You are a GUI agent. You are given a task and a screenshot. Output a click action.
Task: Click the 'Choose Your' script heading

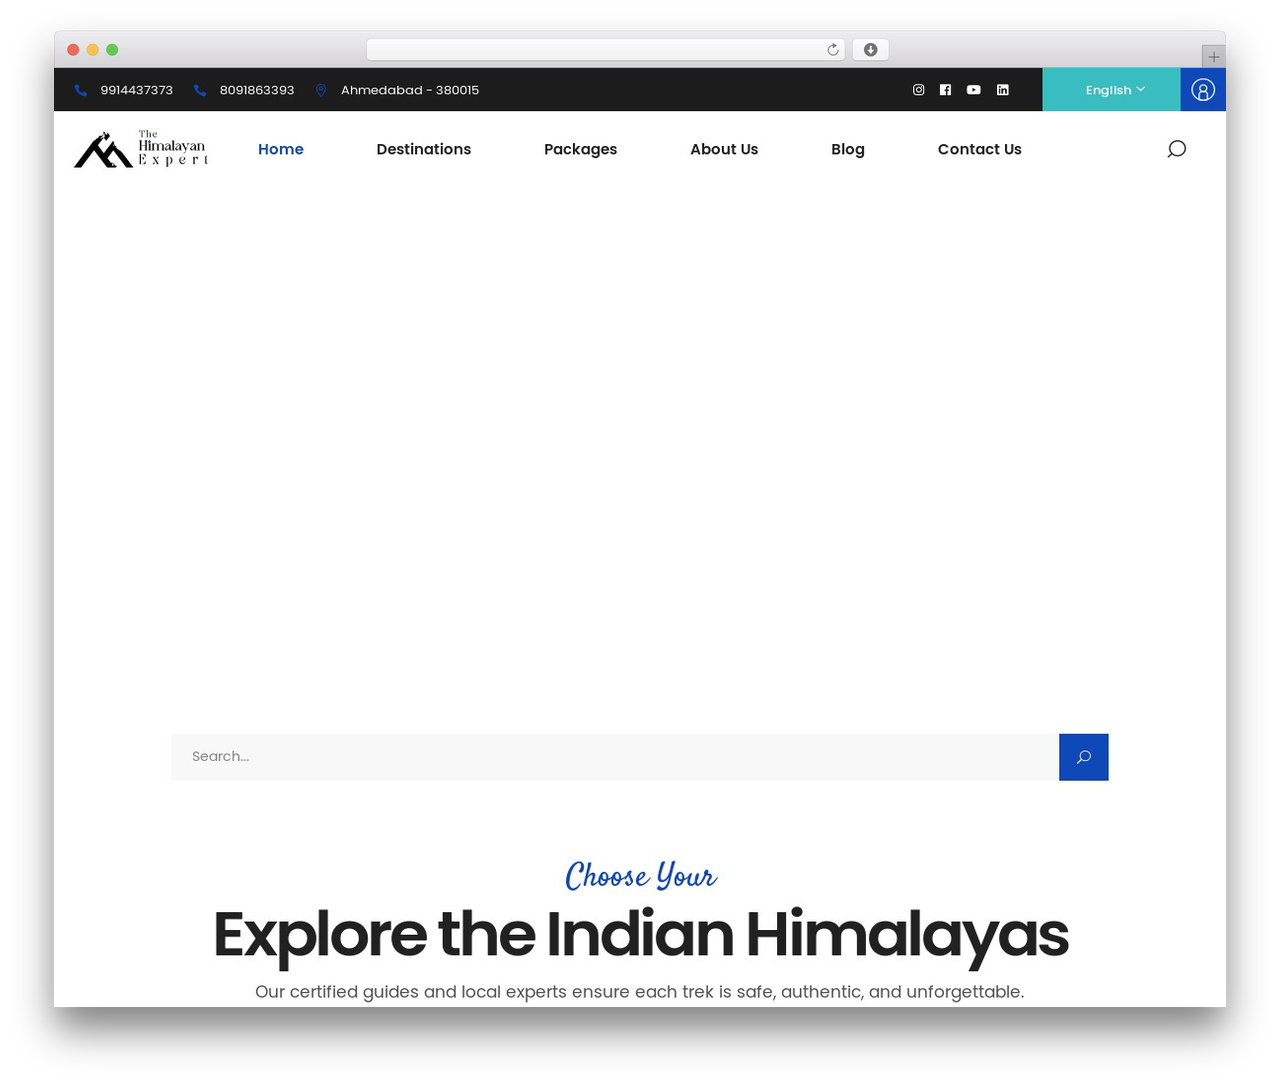[x=640, y=876]
